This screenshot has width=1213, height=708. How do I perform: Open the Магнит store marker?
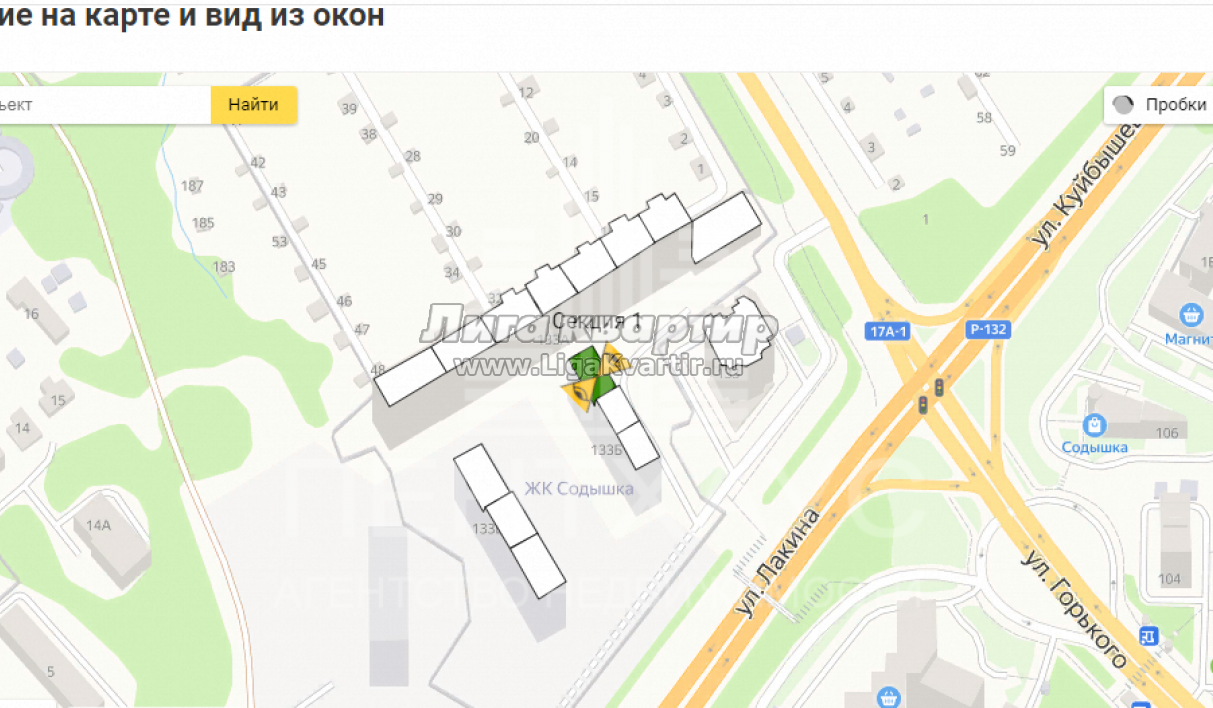click(x=1191, y=316)
